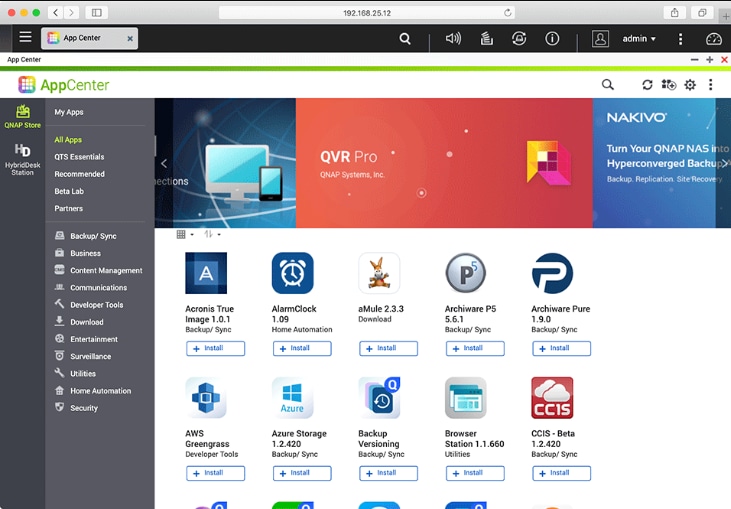Open the Browser Station app icon
Viewport: 731px width, 509px height.
(x=466, y=398)
